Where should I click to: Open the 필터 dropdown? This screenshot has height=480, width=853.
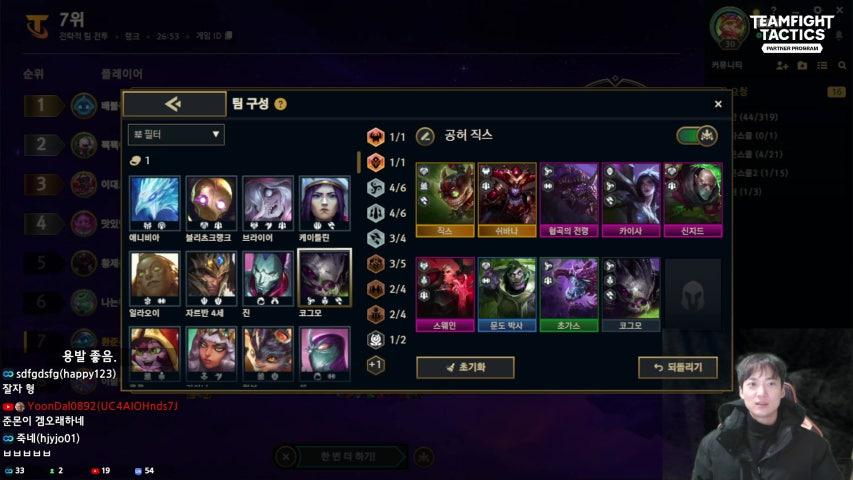pos(176,134)
